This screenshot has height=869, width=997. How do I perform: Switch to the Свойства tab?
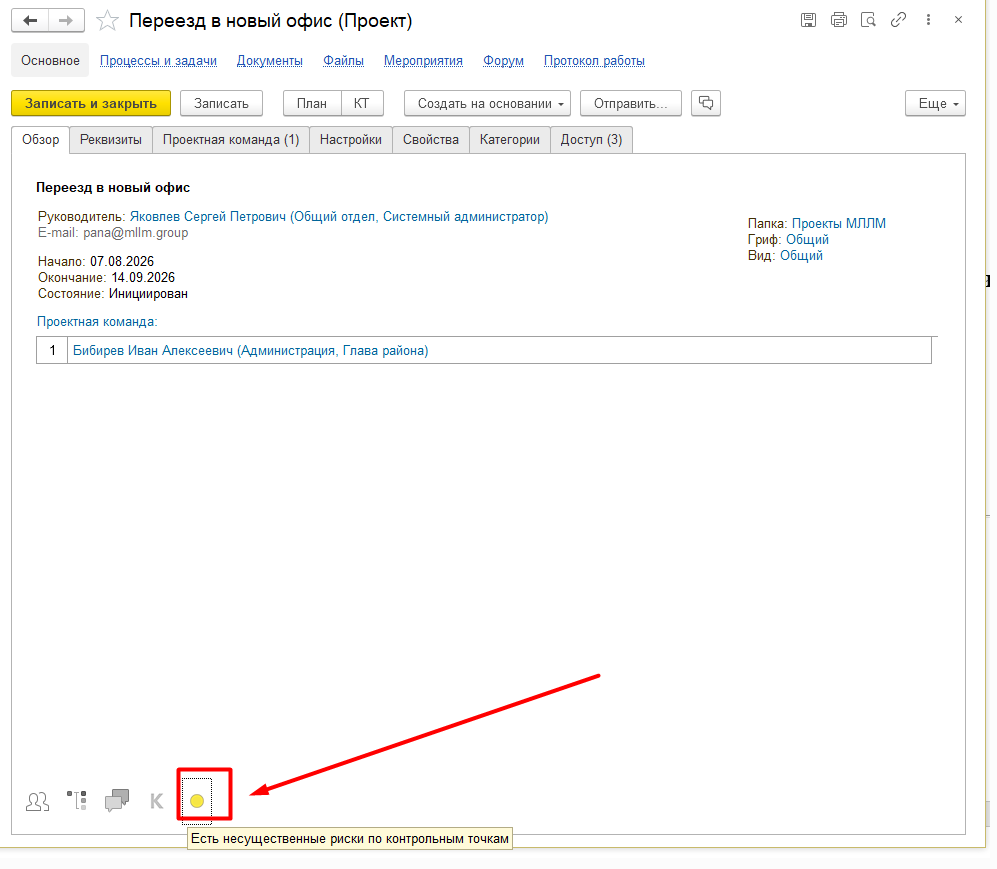pyautogui.click(x=430, y=140)
